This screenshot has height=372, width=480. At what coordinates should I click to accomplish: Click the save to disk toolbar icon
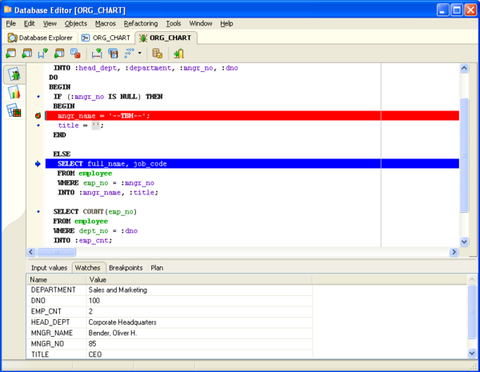[113, 53]
